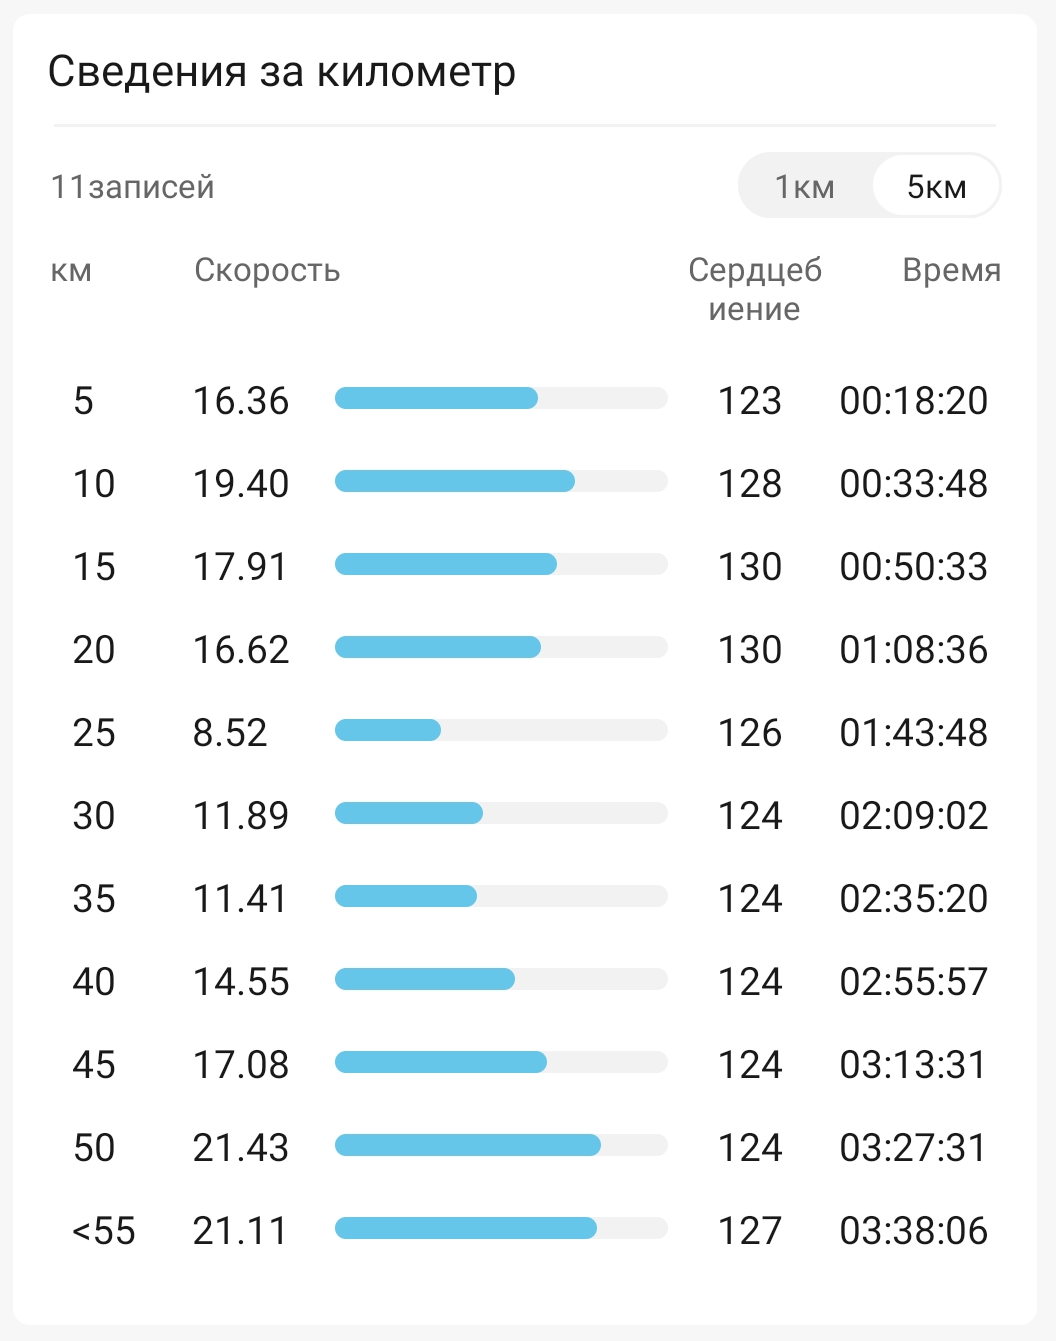Click the Сведения за километр title
Screen dimensions: 1056x1341
(282, 72)
